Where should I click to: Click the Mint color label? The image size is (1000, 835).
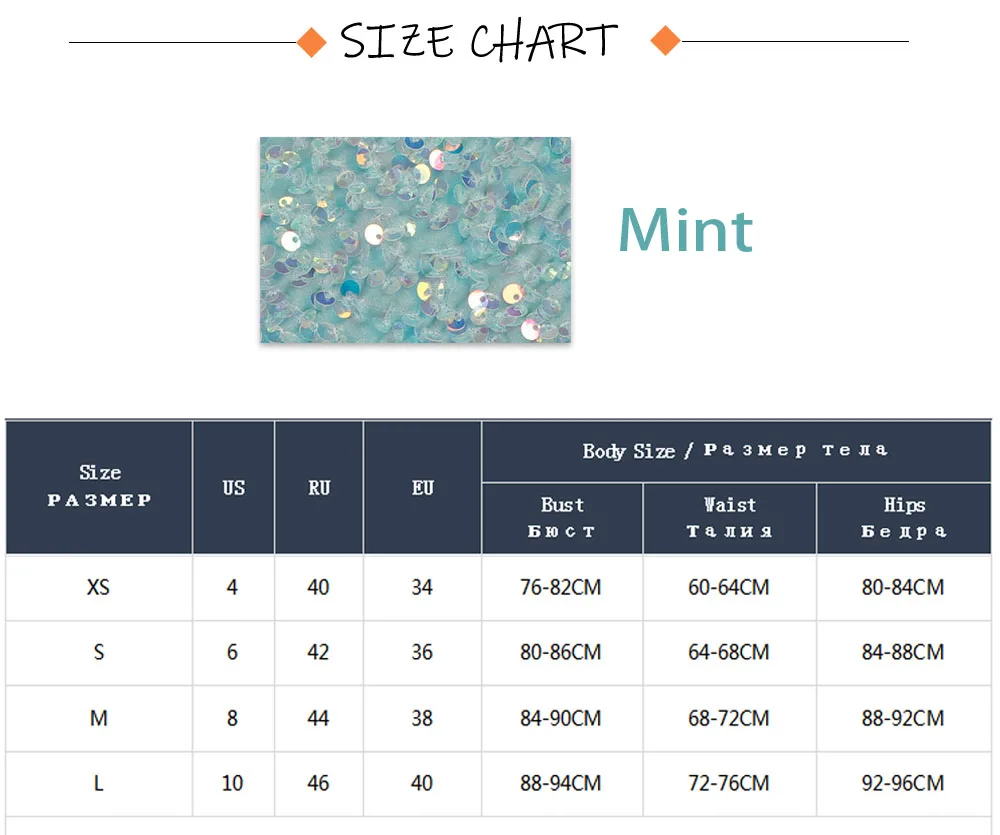tap(685, 230)
